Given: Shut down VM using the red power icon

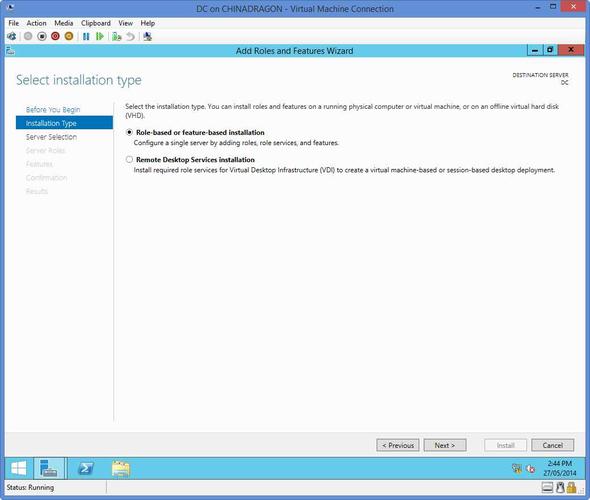Looking at the screenshot, I should [x=55, y=36].
